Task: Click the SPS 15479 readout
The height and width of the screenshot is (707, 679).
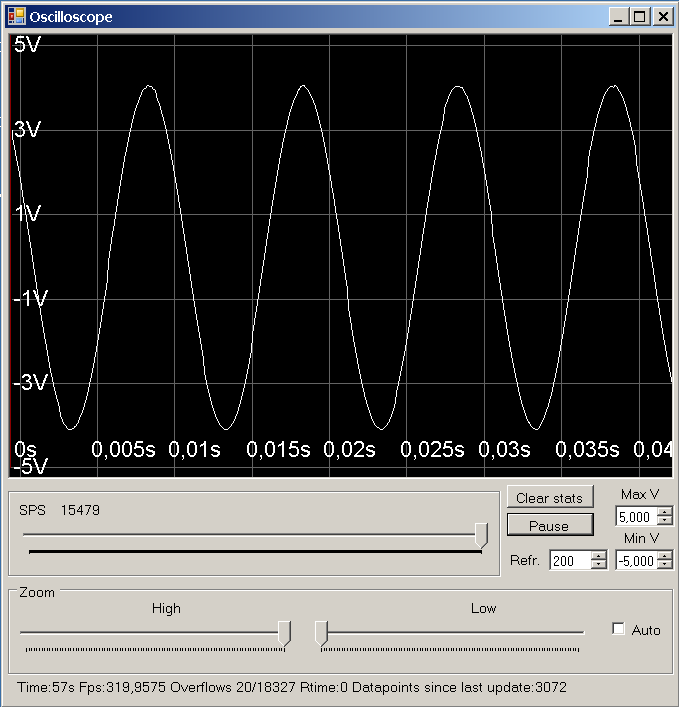Action: click(x=59, y=510)
